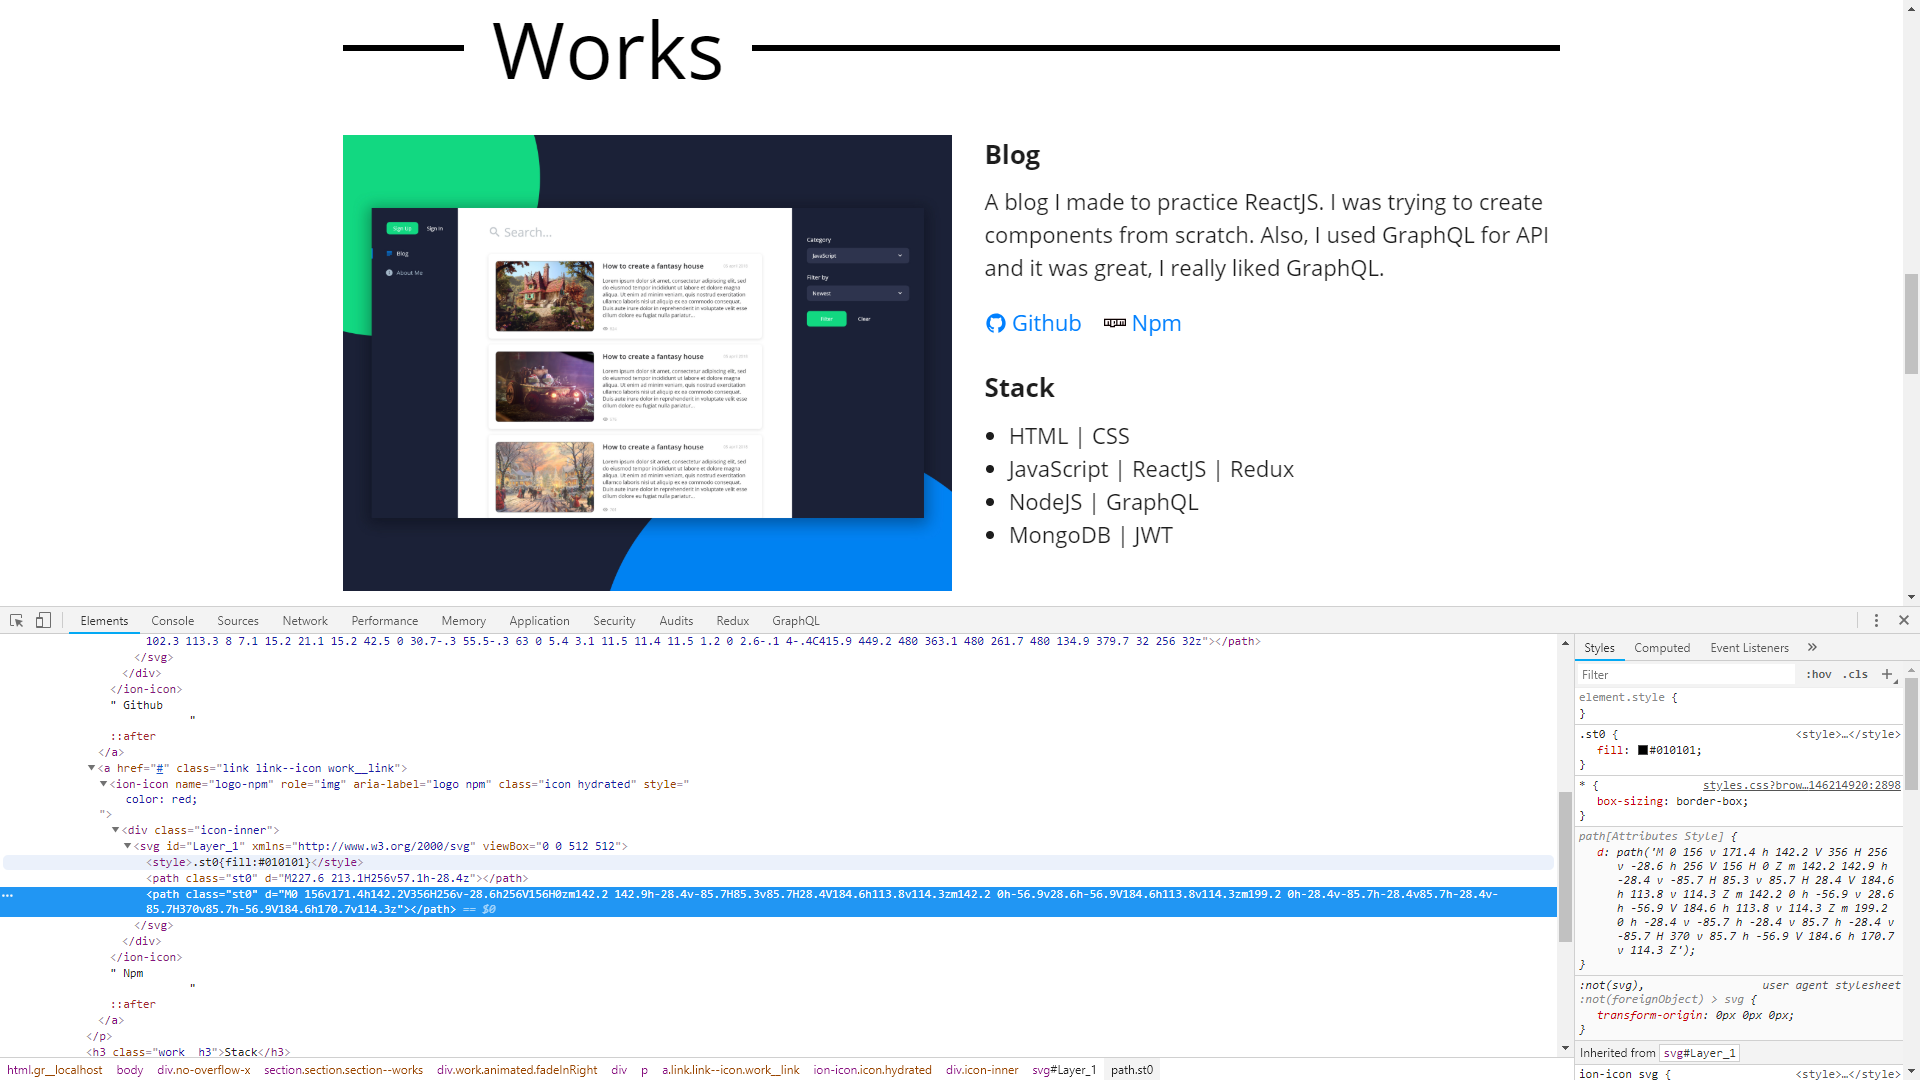This screenshot has height=1080, width=1920.
Task: Open styles.css source link in Styles pane
Action: pyautogui.click(x=1801, y=786)
